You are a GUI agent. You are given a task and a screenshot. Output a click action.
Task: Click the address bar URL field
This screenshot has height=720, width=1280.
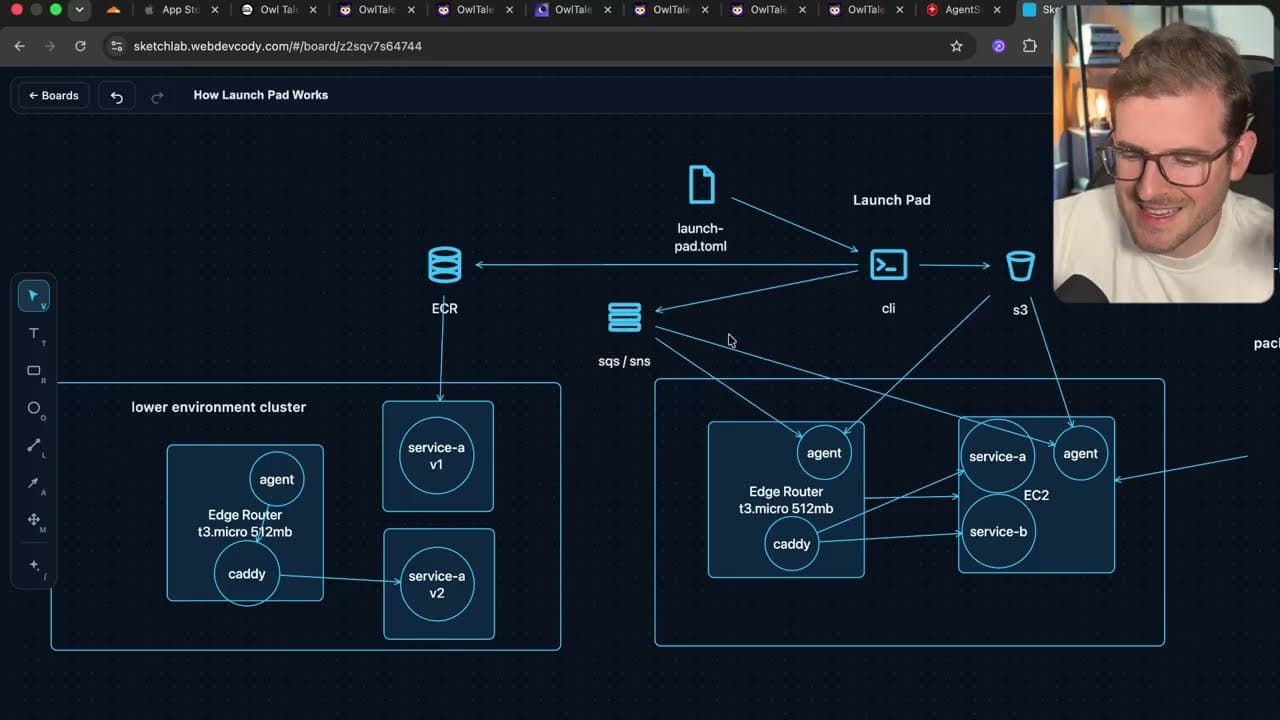[530, 46]
